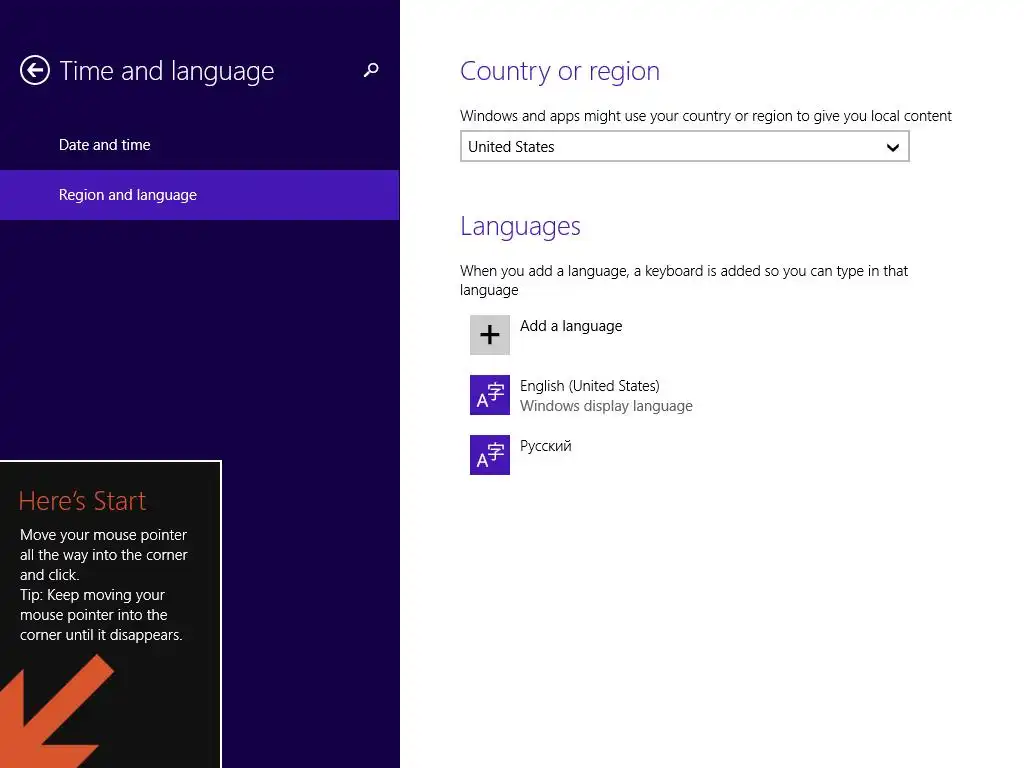Select the English (United States) language icon

(x=490, y=395)
